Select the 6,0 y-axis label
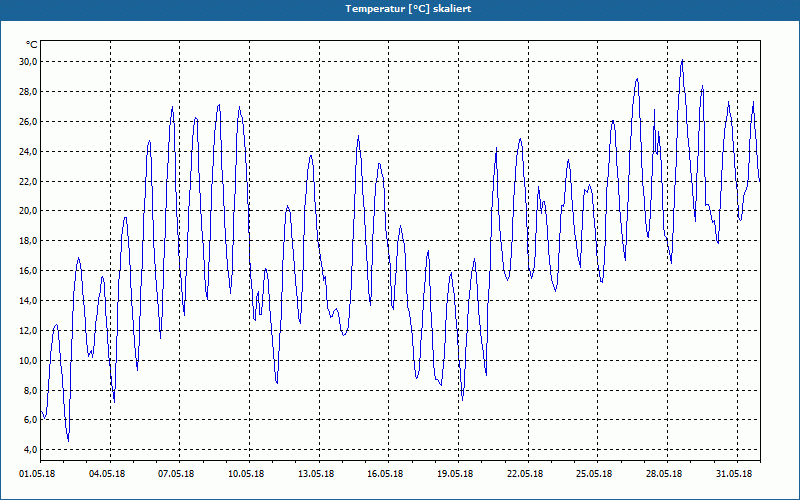The width and height of the screenshot is (800, 500). click(30, 420)
